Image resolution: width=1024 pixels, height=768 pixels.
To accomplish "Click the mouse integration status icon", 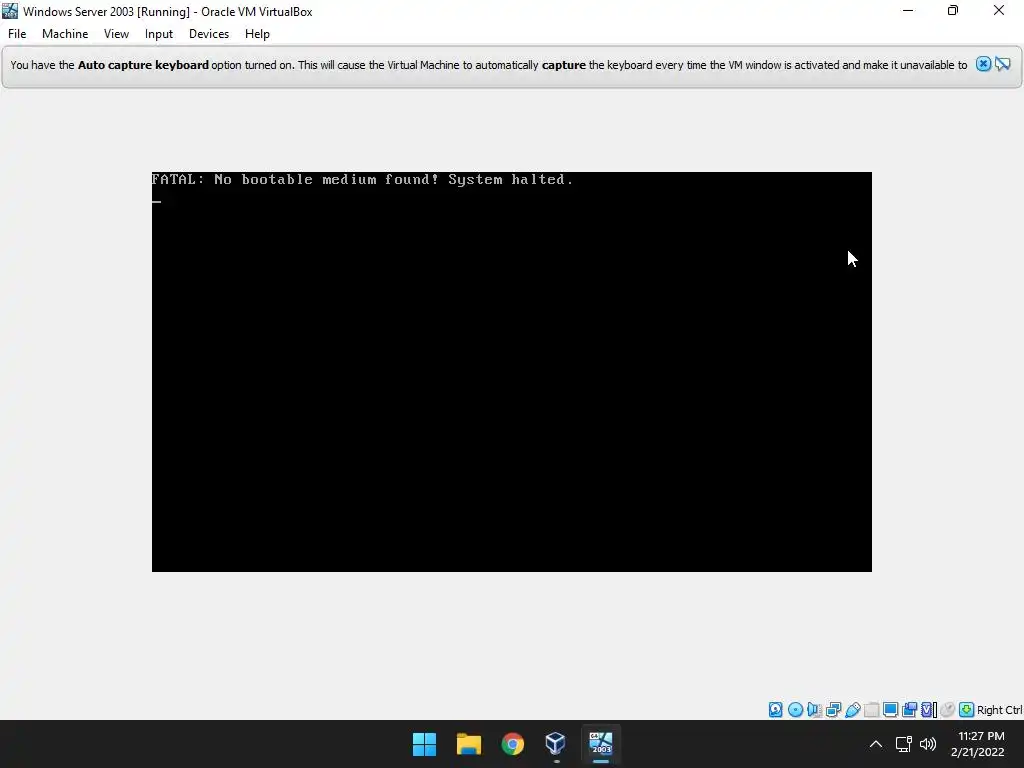I will click(x=948, y=710).
